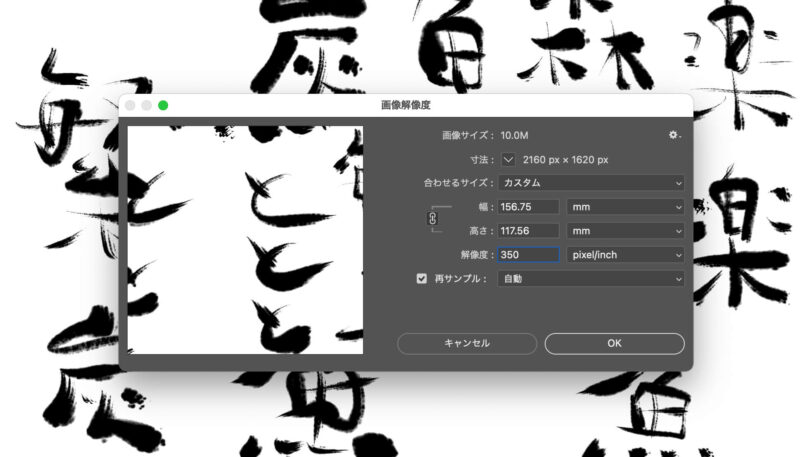The height and width of the screenshot is (457, 800).
Task: Click the 画像解像度 dialog title
Action: (406, 105)
